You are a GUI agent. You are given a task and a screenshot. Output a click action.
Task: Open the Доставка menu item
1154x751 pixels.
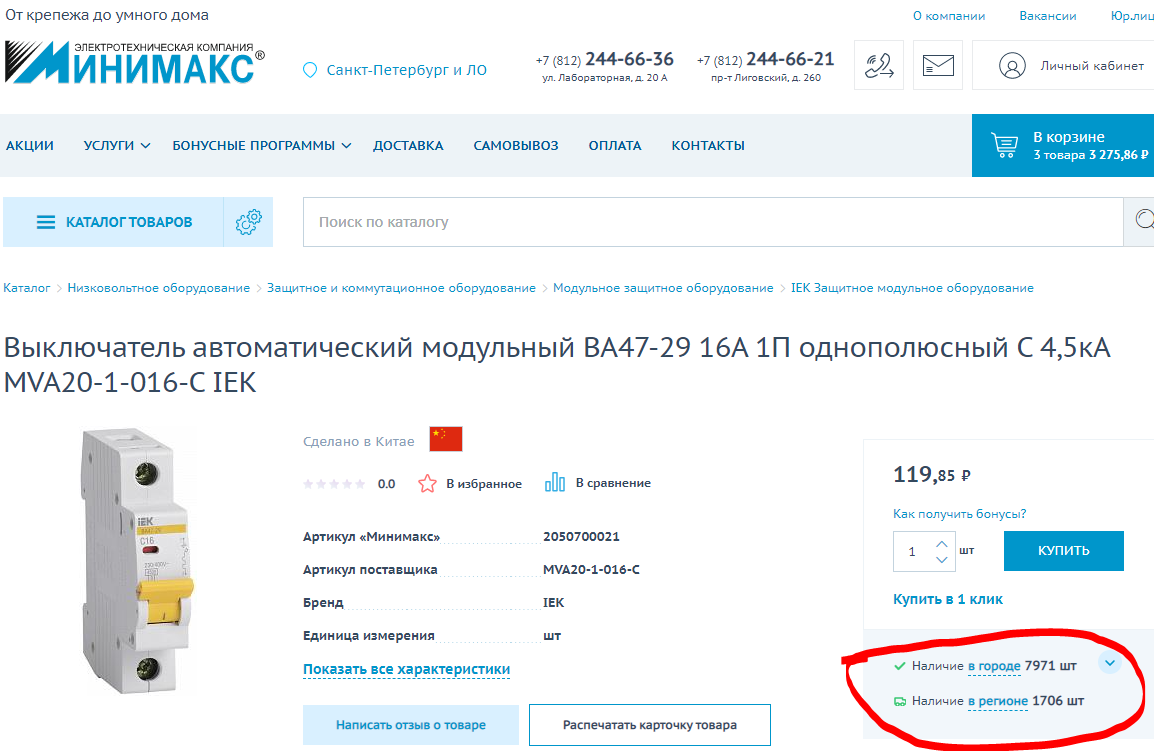pyautogui.click(x=408, y=146)
